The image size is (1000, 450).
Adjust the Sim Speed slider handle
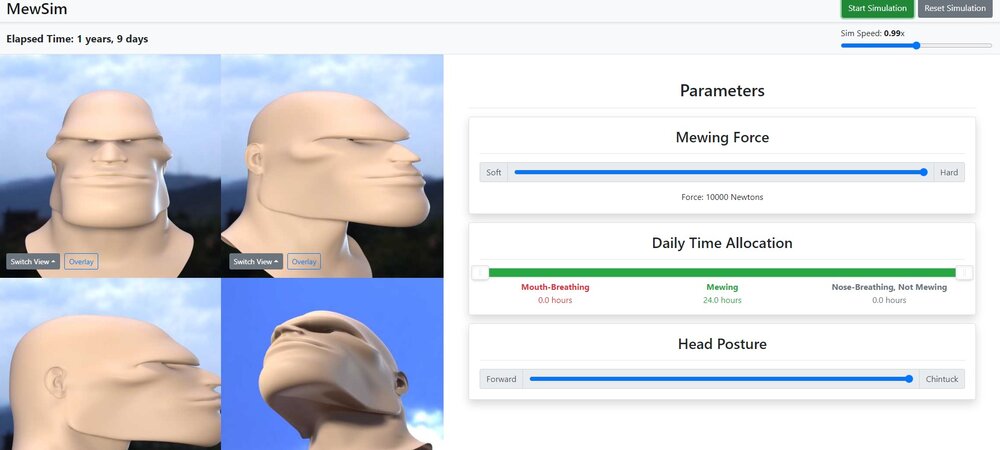click(916, 45)
